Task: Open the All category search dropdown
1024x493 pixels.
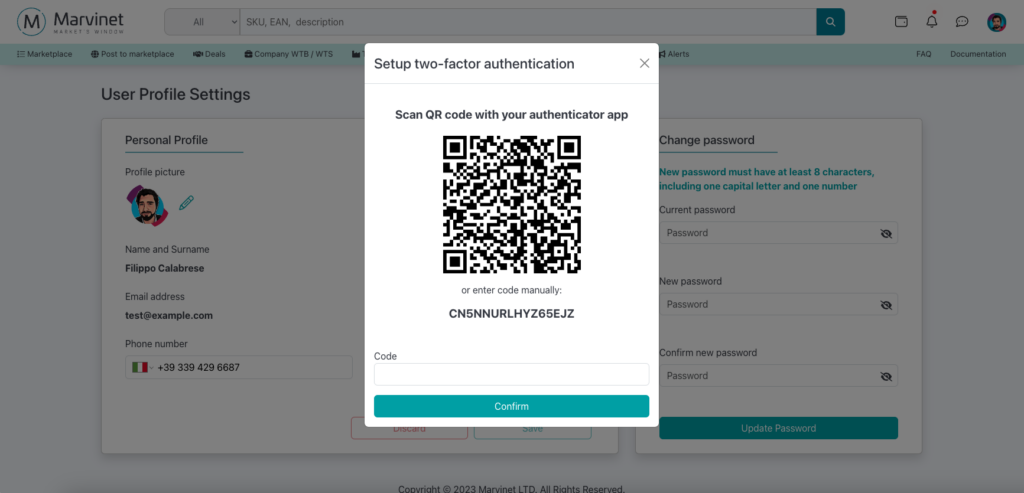Action: pyautogui.click(x=203, y=21)
